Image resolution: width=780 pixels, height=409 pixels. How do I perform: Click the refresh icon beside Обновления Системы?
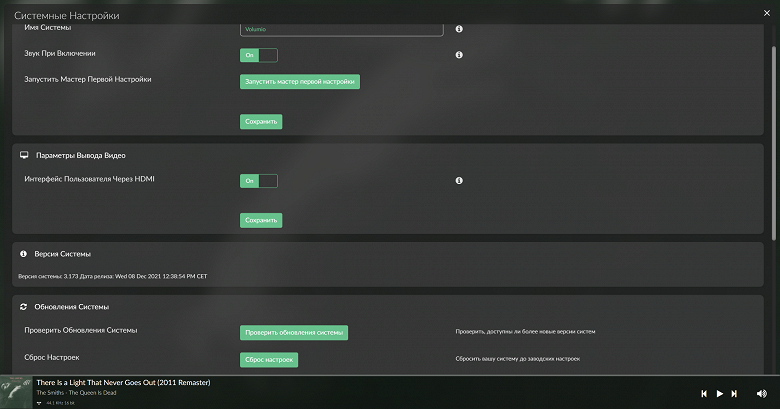[x=23, y=307]
